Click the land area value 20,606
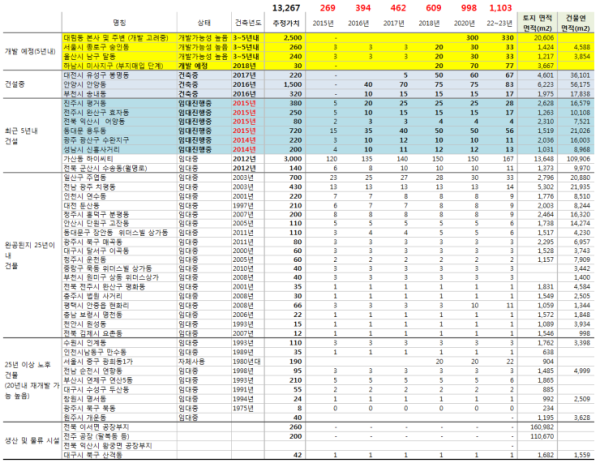600x463 pixels. coord(544,37)
